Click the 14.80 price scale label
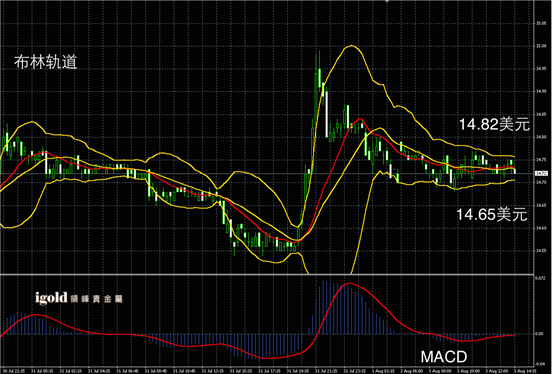The width and height of the screenshot is (552, 374). coord(541,137)
